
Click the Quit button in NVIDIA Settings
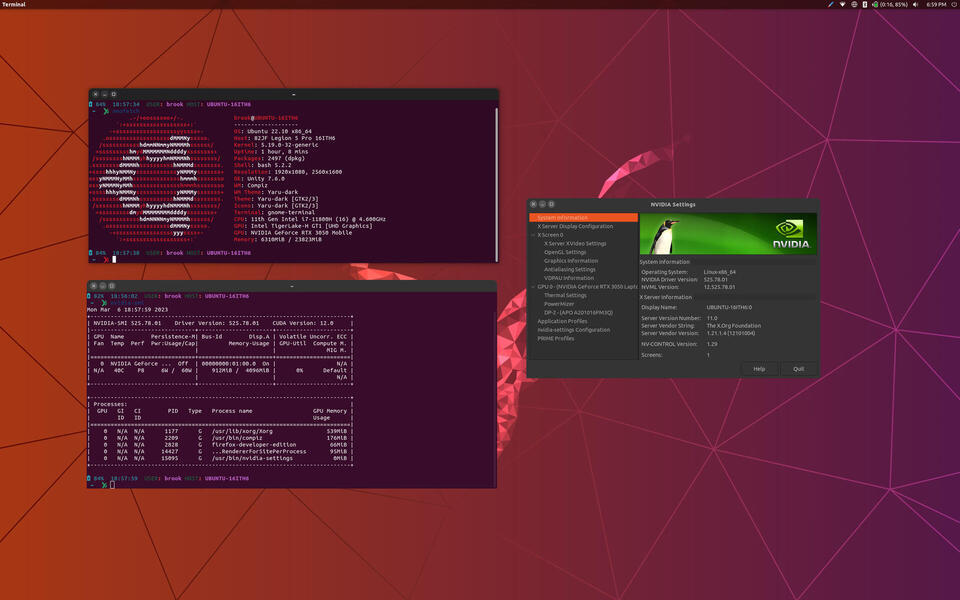798,369
